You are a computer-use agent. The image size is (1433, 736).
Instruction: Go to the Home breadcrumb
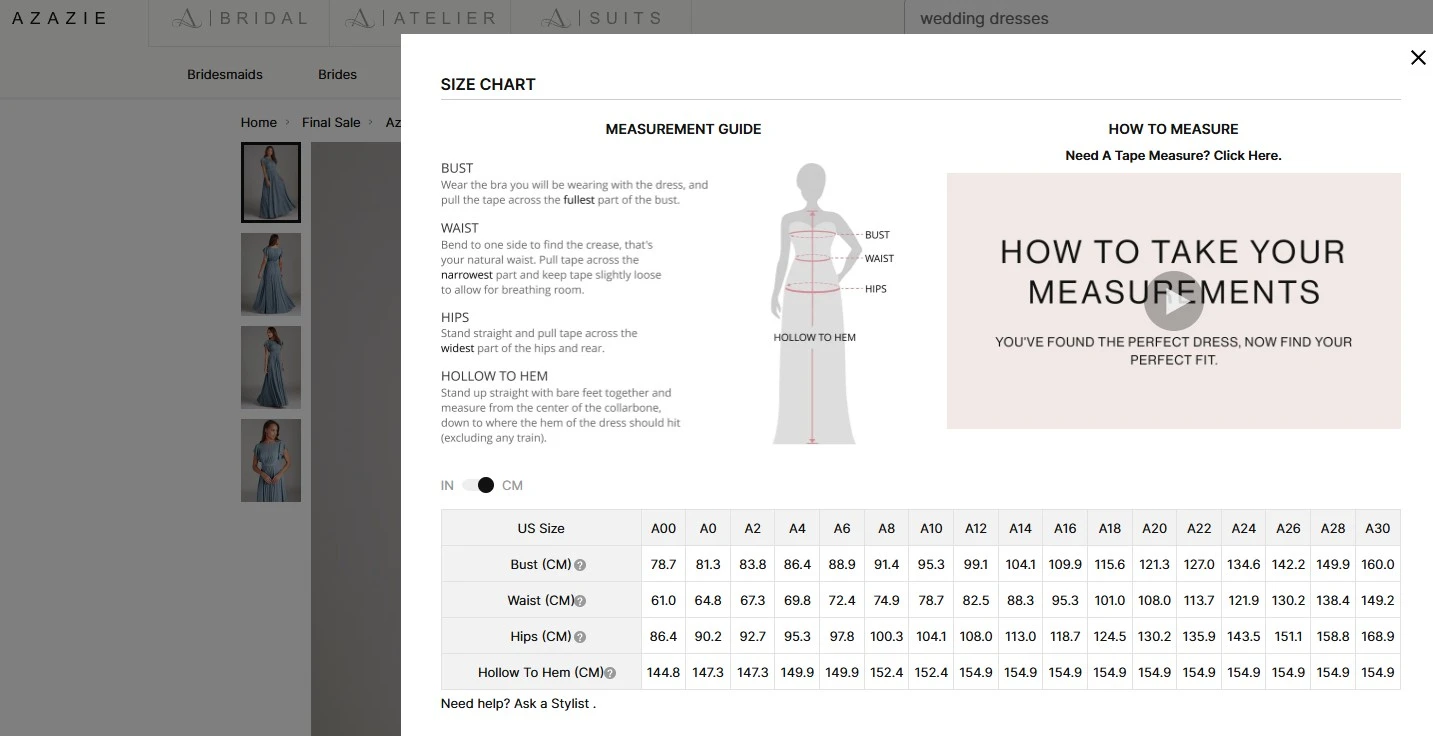point(258,122)
